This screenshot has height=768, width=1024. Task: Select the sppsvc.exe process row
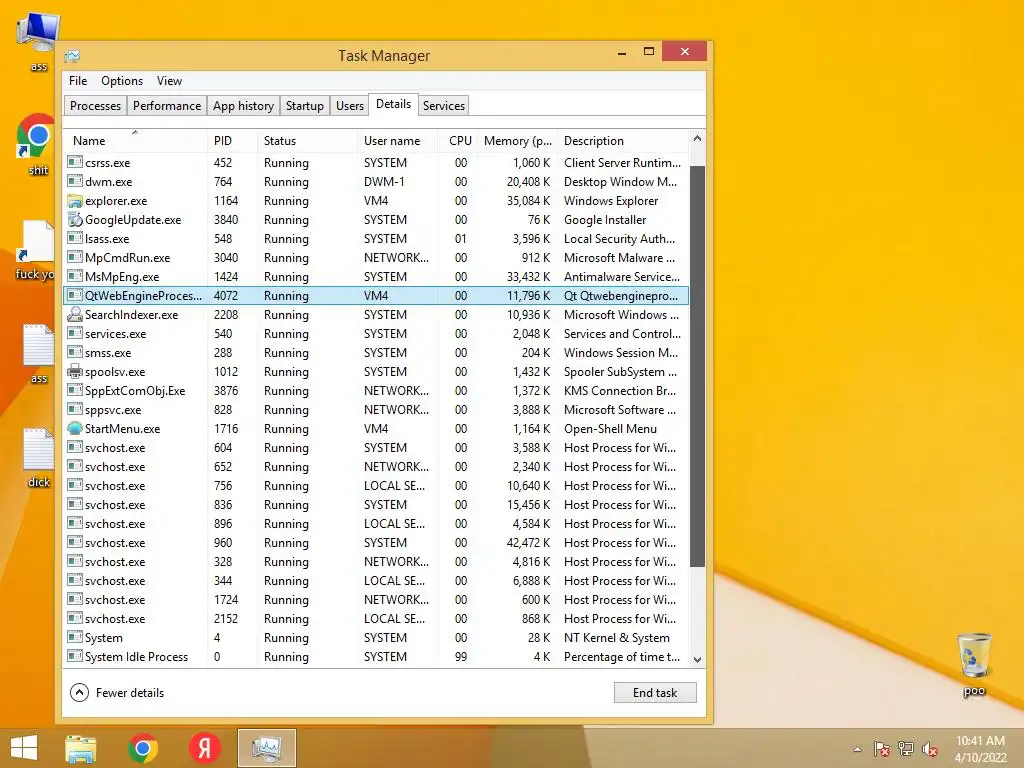tap(376, 409)
